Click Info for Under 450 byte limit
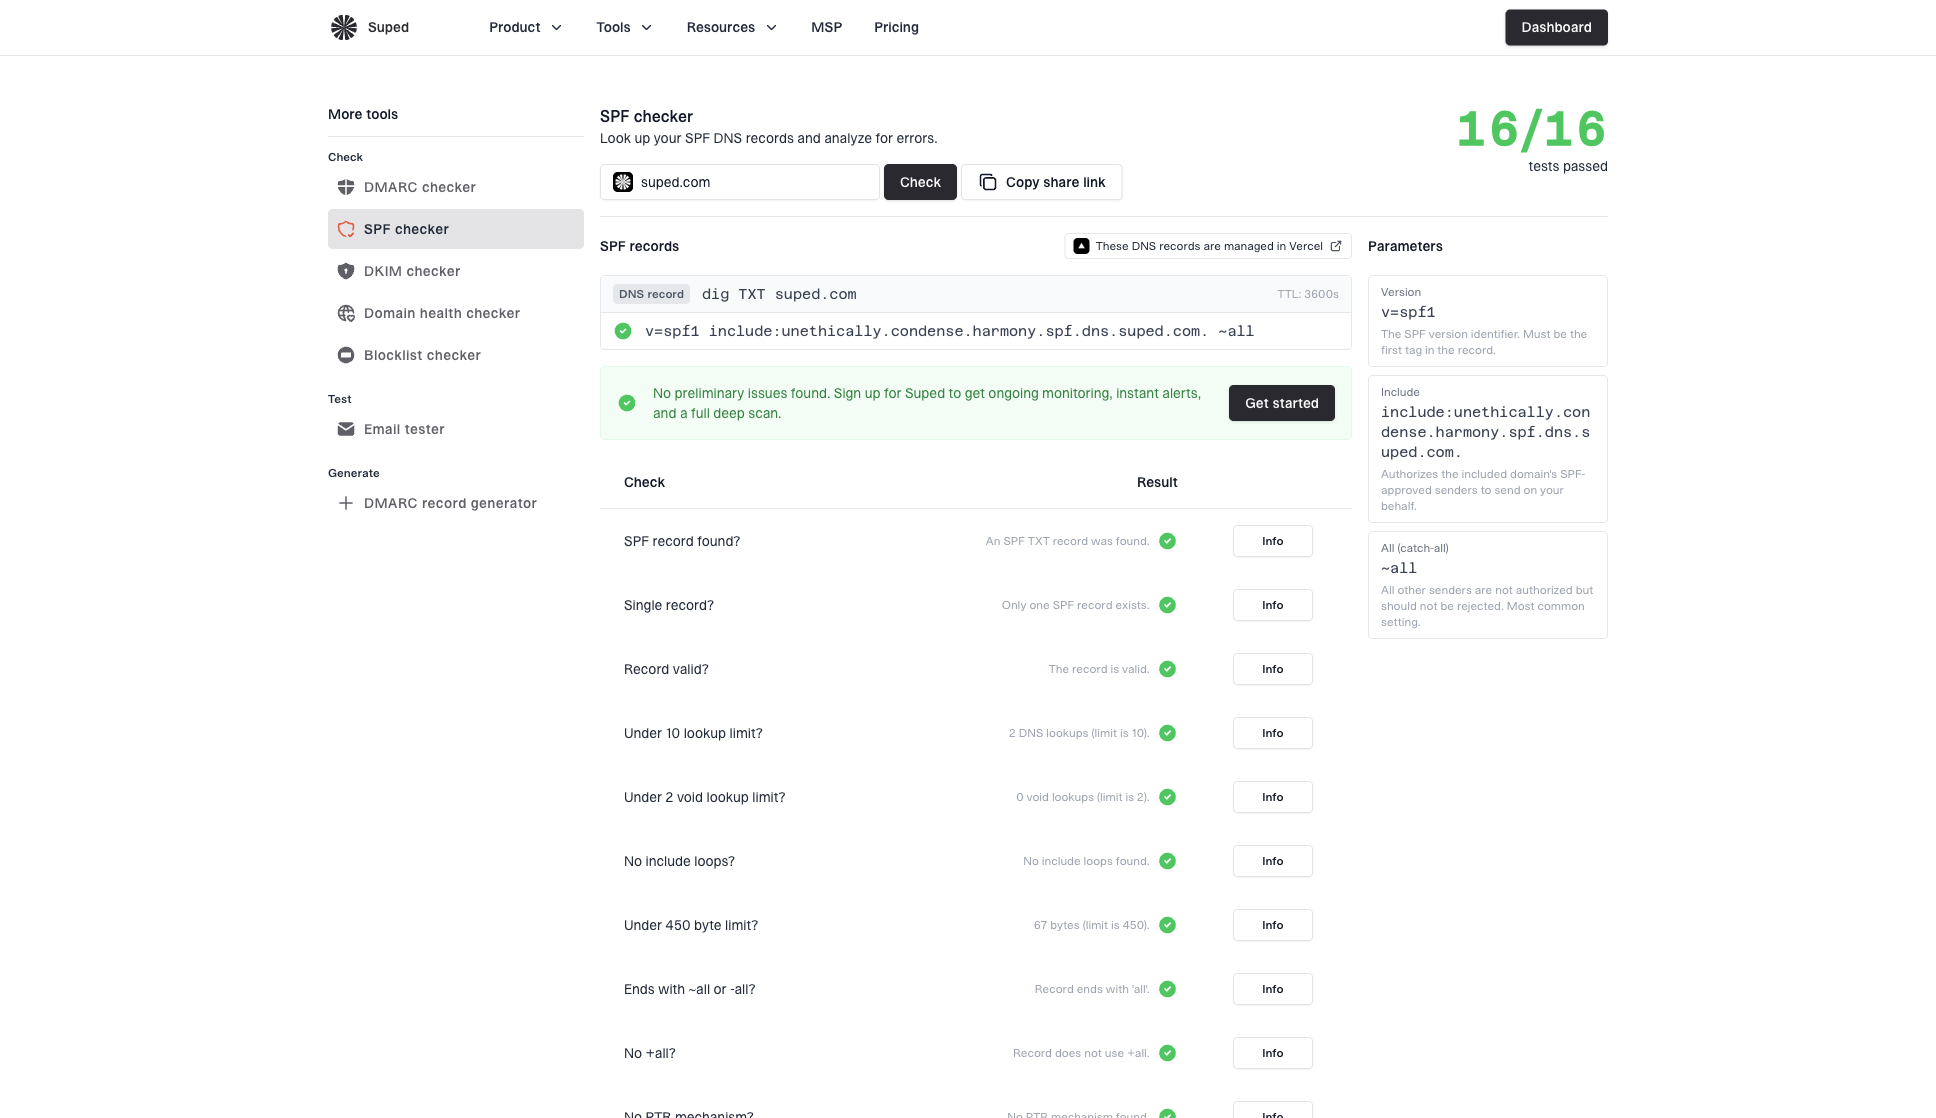The width and height of the screenshot is (1936, 1118). click(1273, 925)
